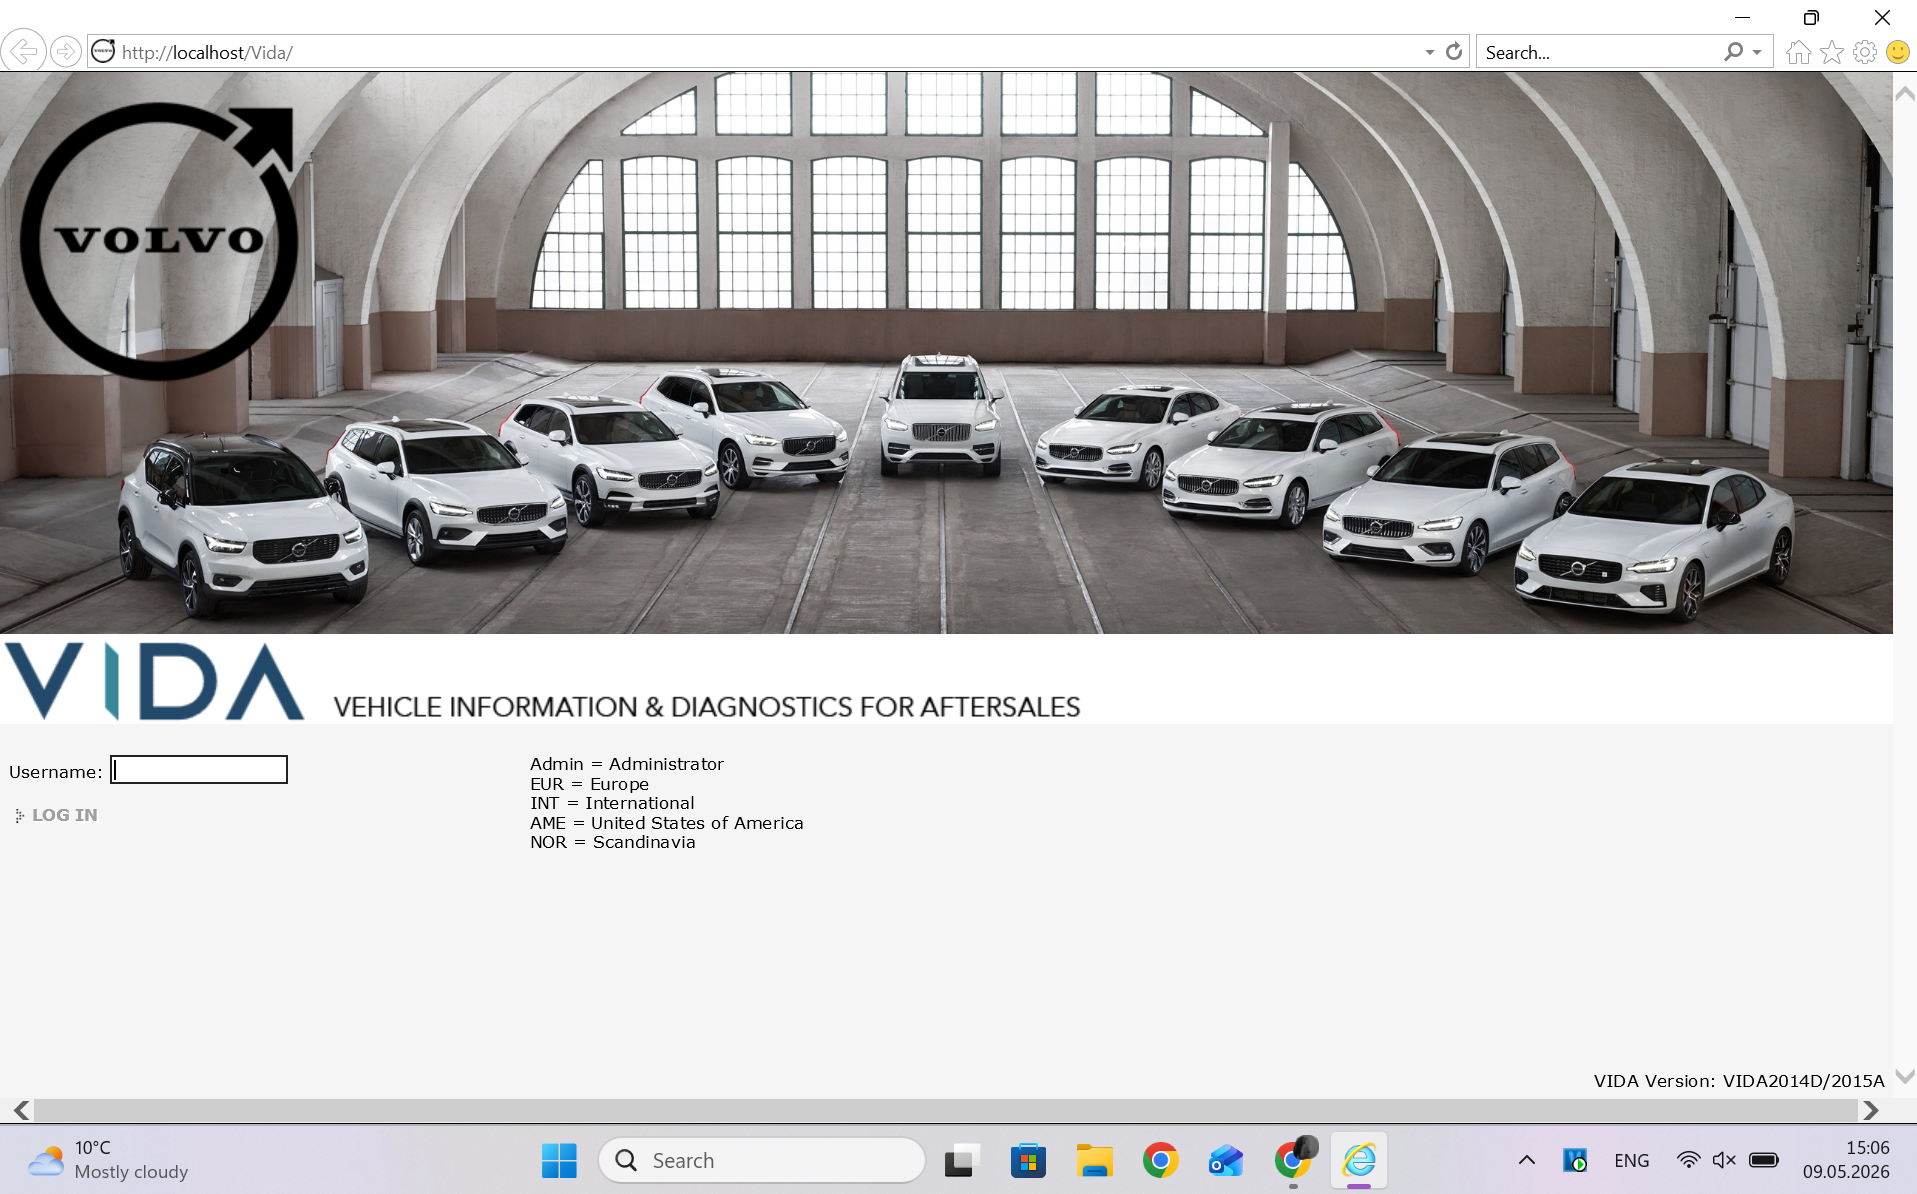This screenshot has height=1194, width=1917.
Task: Click the Home icon in browser toolbar
Action: point(1798,52)
